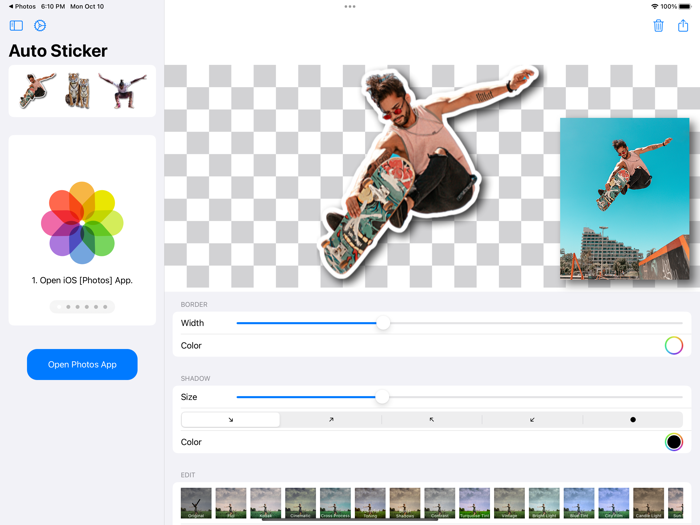Tap the battery indicator in status bar

pyautogui.click(x=685, y=6)
